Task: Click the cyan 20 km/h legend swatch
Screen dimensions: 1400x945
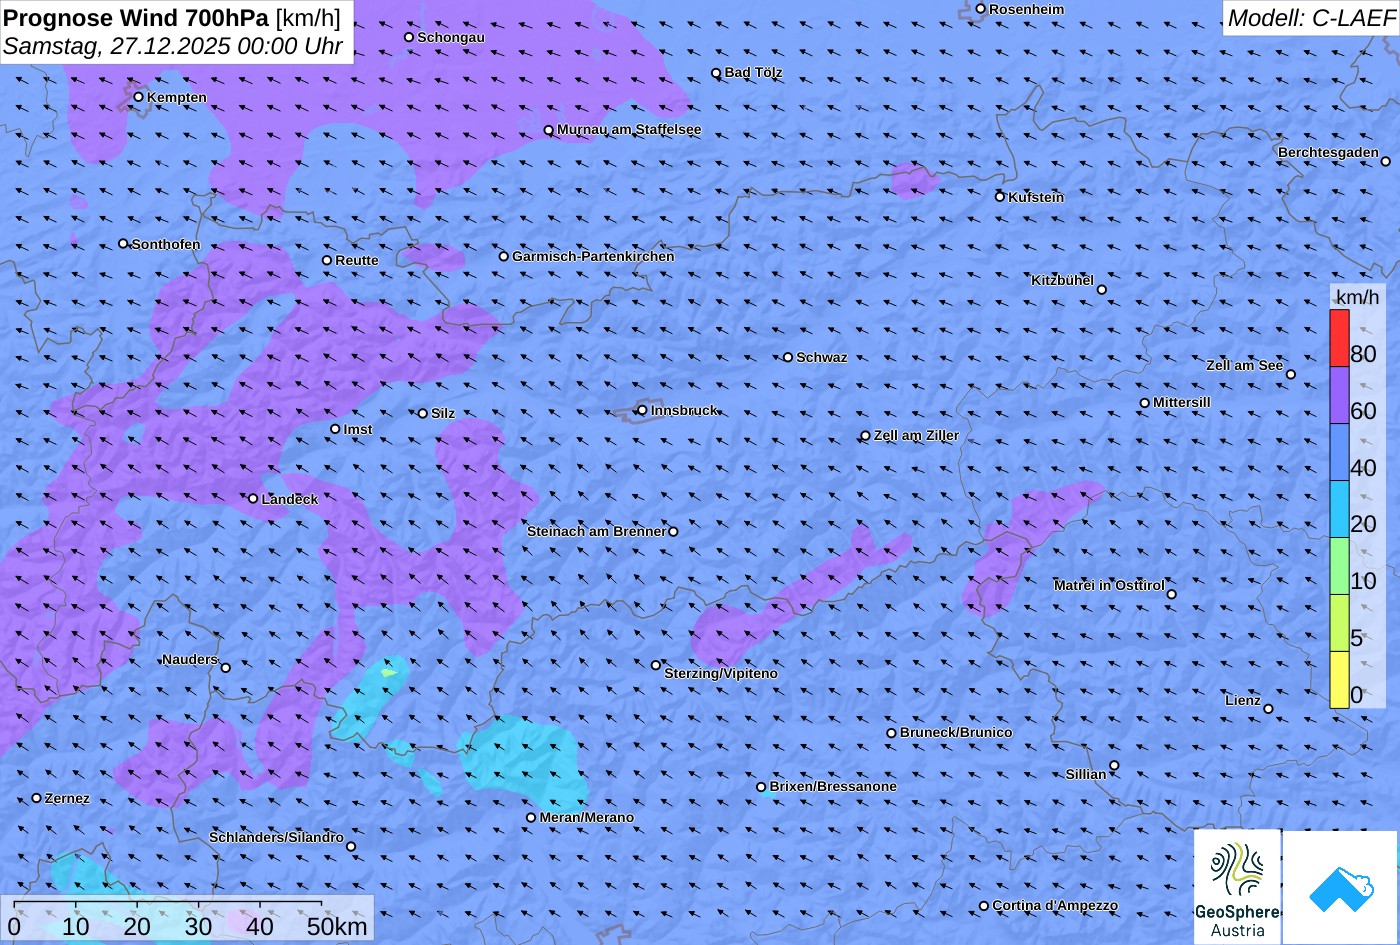Action: click(x=1339, y=509)
